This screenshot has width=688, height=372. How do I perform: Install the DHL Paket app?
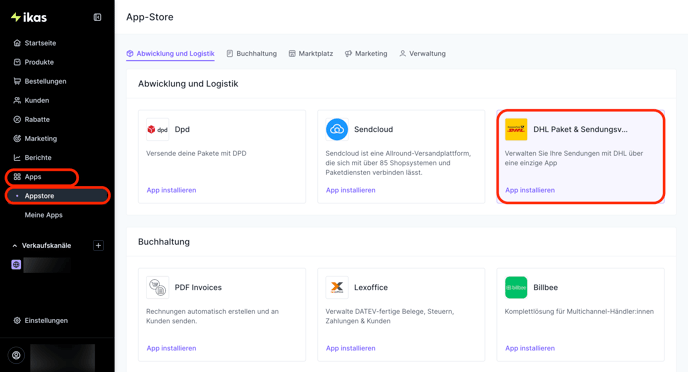tap(530, 190)
